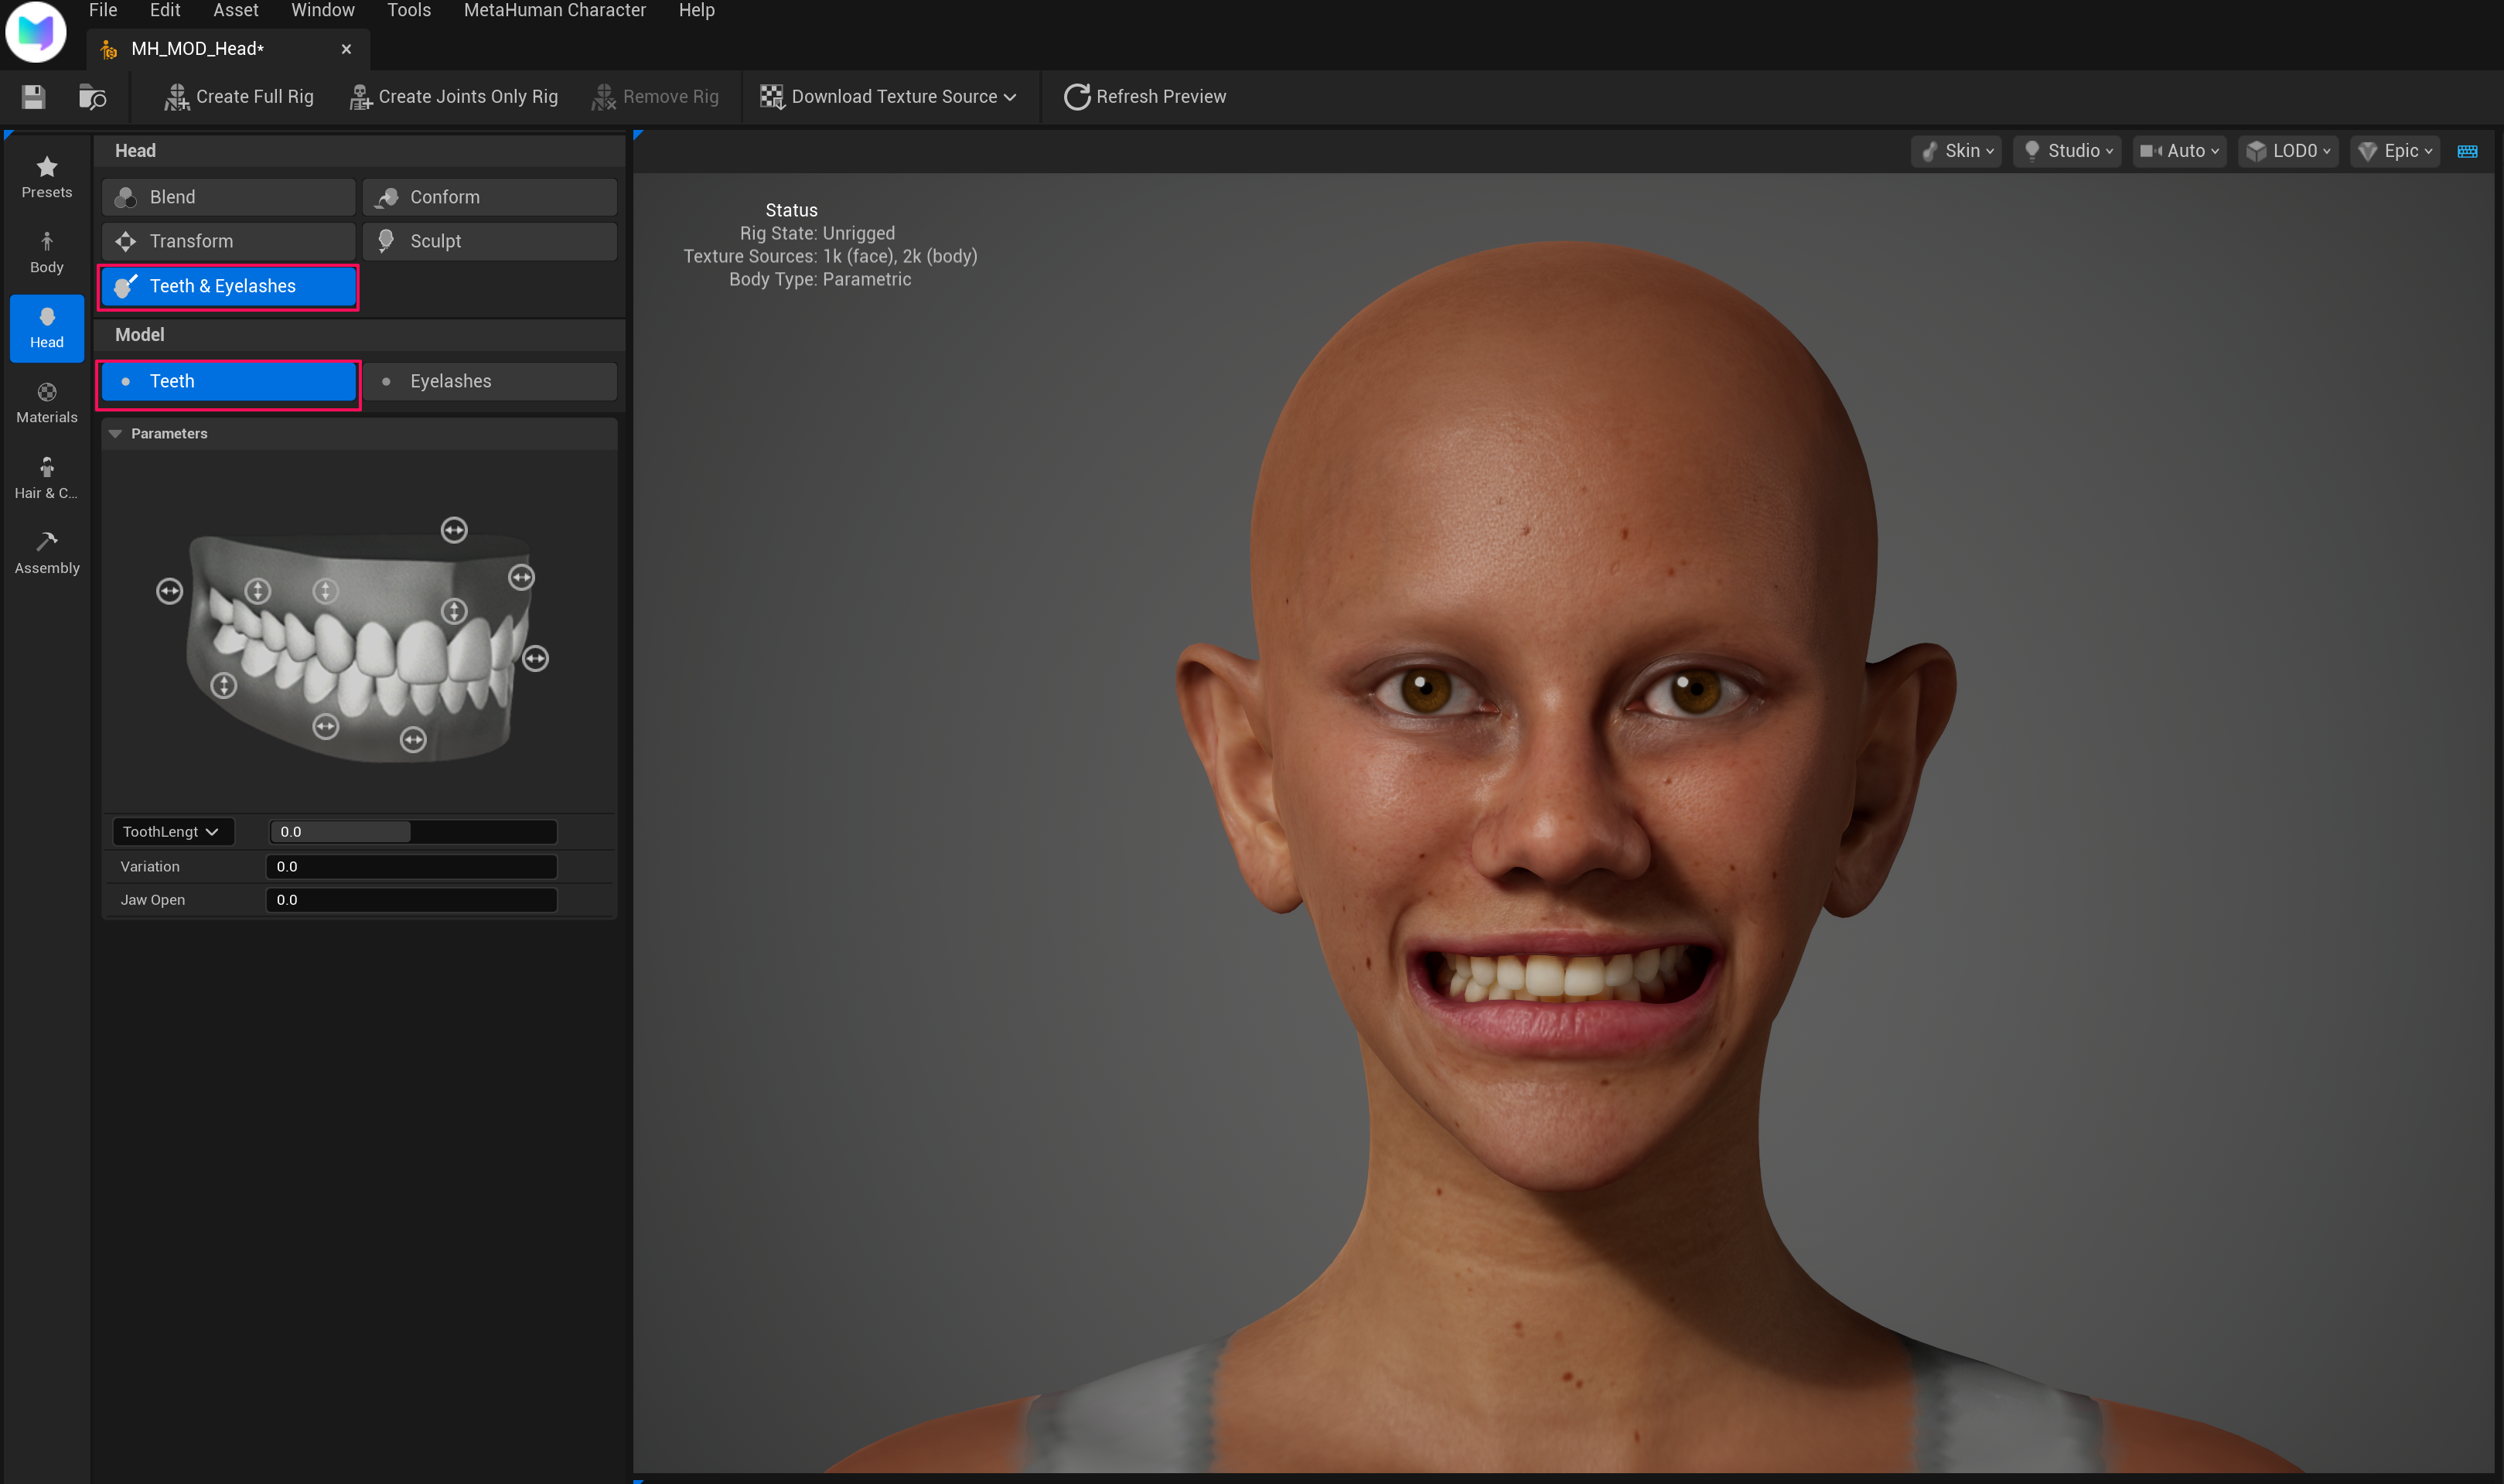
Task: Collapse the Parameters section
Action: click(x=115, y=433)
